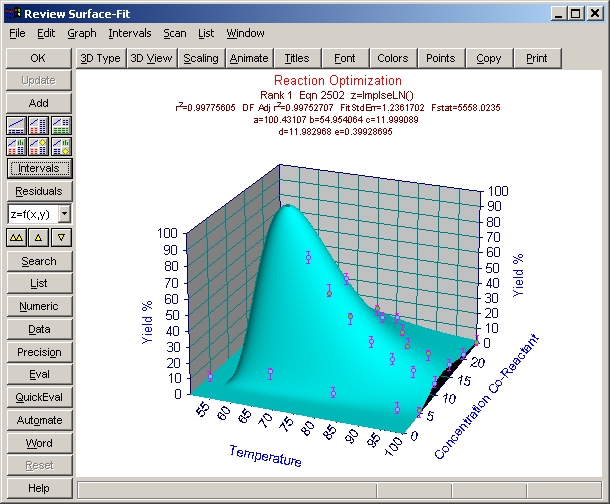Toggle the Residuals button
Screen dimensions: 610x504
pos(39,191)
